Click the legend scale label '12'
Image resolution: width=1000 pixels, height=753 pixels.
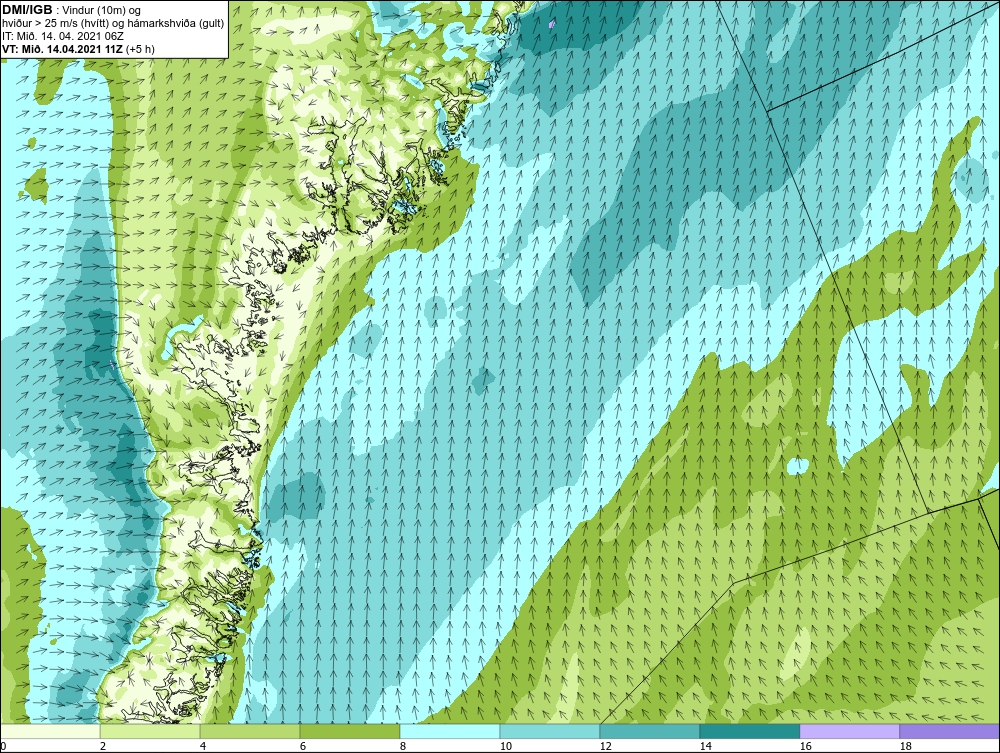605,746
